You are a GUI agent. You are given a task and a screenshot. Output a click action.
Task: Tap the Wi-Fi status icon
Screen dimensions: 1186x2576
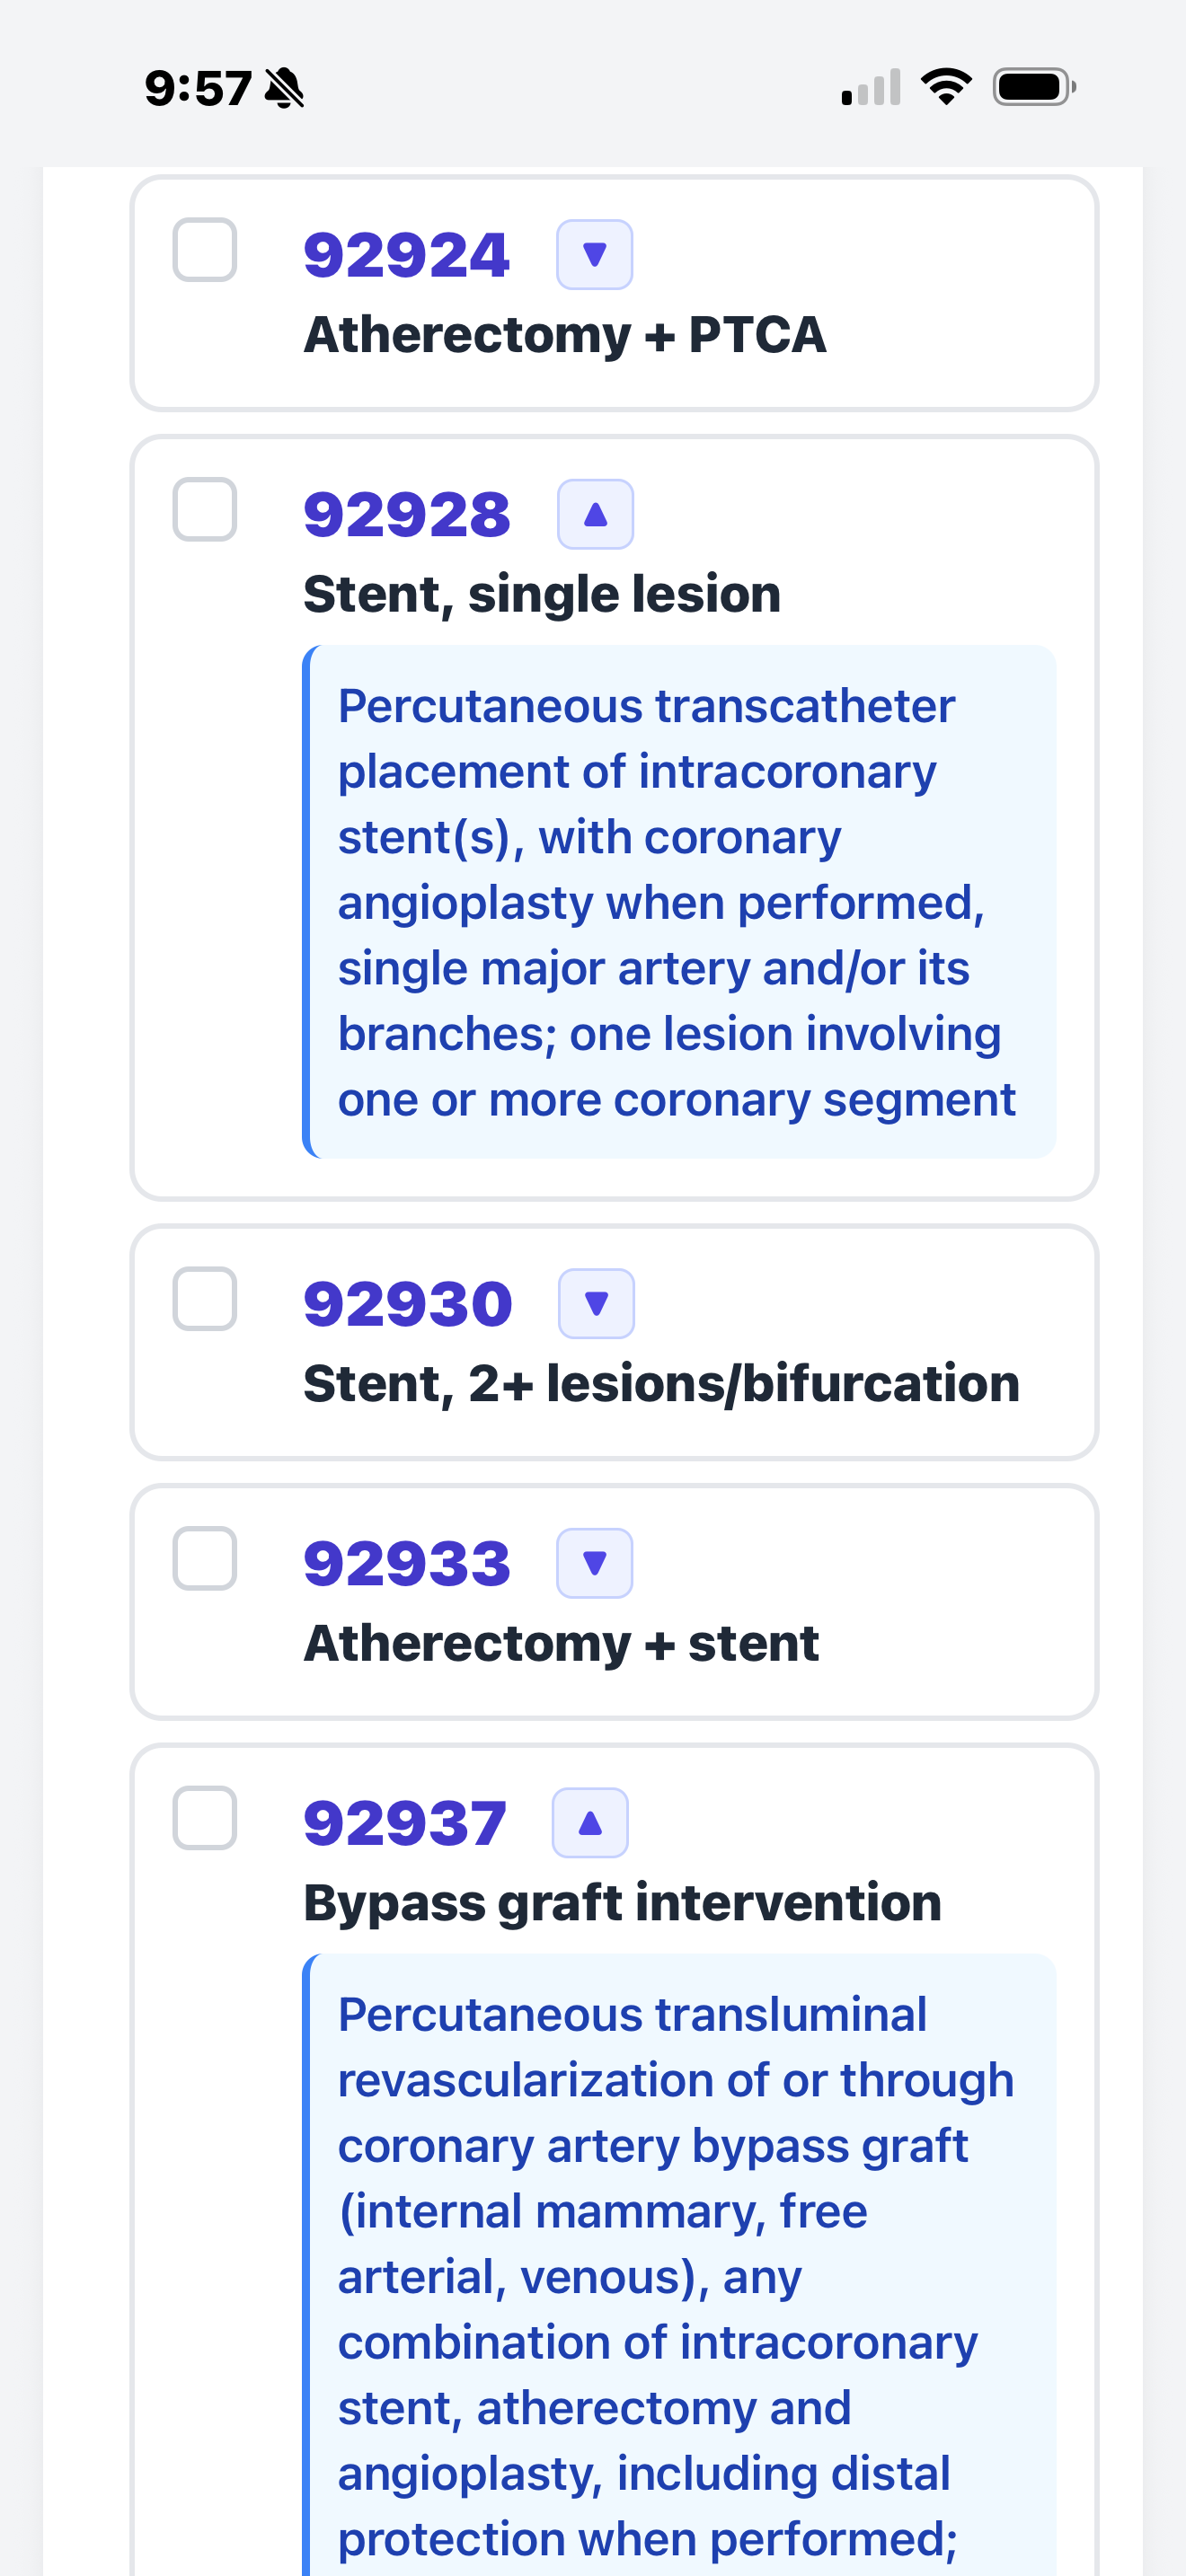pos(946,87)
